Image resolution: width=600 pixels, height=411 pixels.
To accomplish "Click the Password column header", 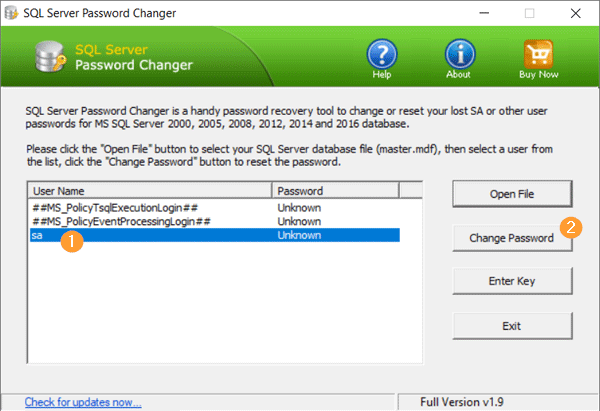I will [320, 190].
